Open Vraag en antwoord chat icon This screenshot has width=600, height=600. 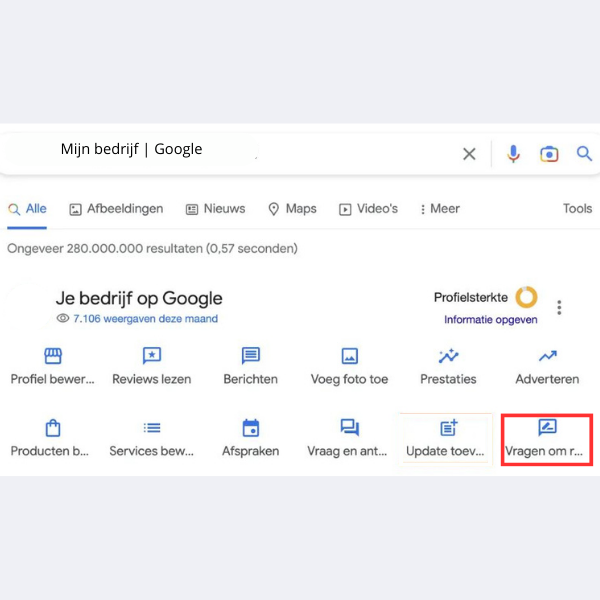coord(350,427)
